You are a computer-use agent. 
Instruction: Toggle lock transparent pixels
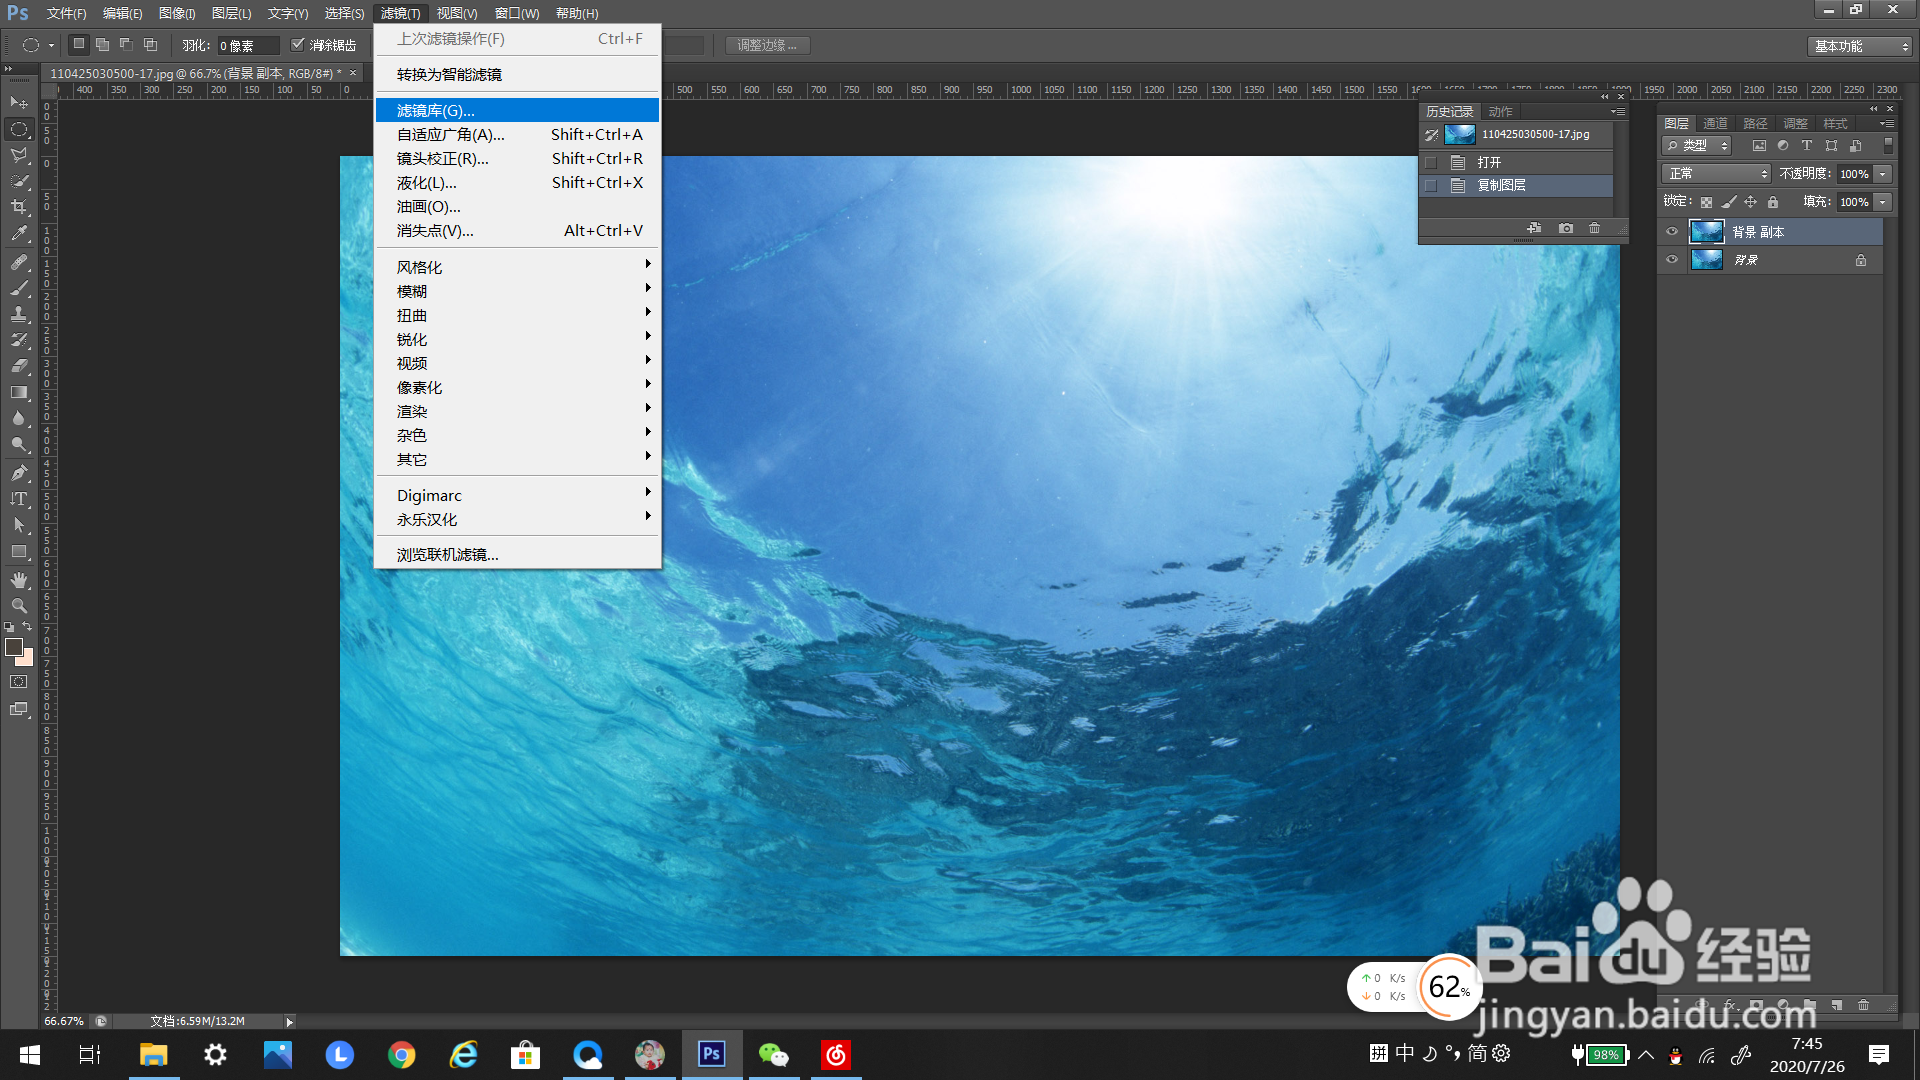(x=1706, y=202)
